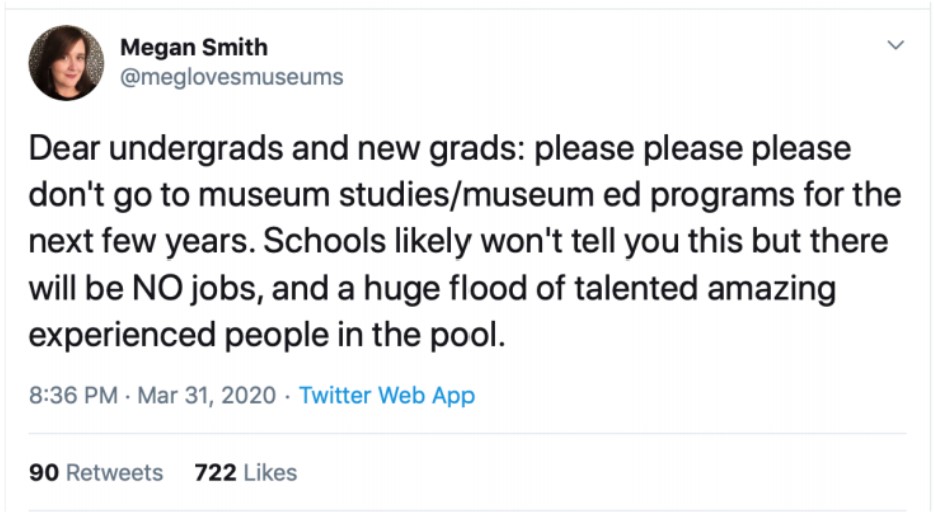Open Megan Smith's profile avatar photo
The image size is (934, 518).
(66, 63)
